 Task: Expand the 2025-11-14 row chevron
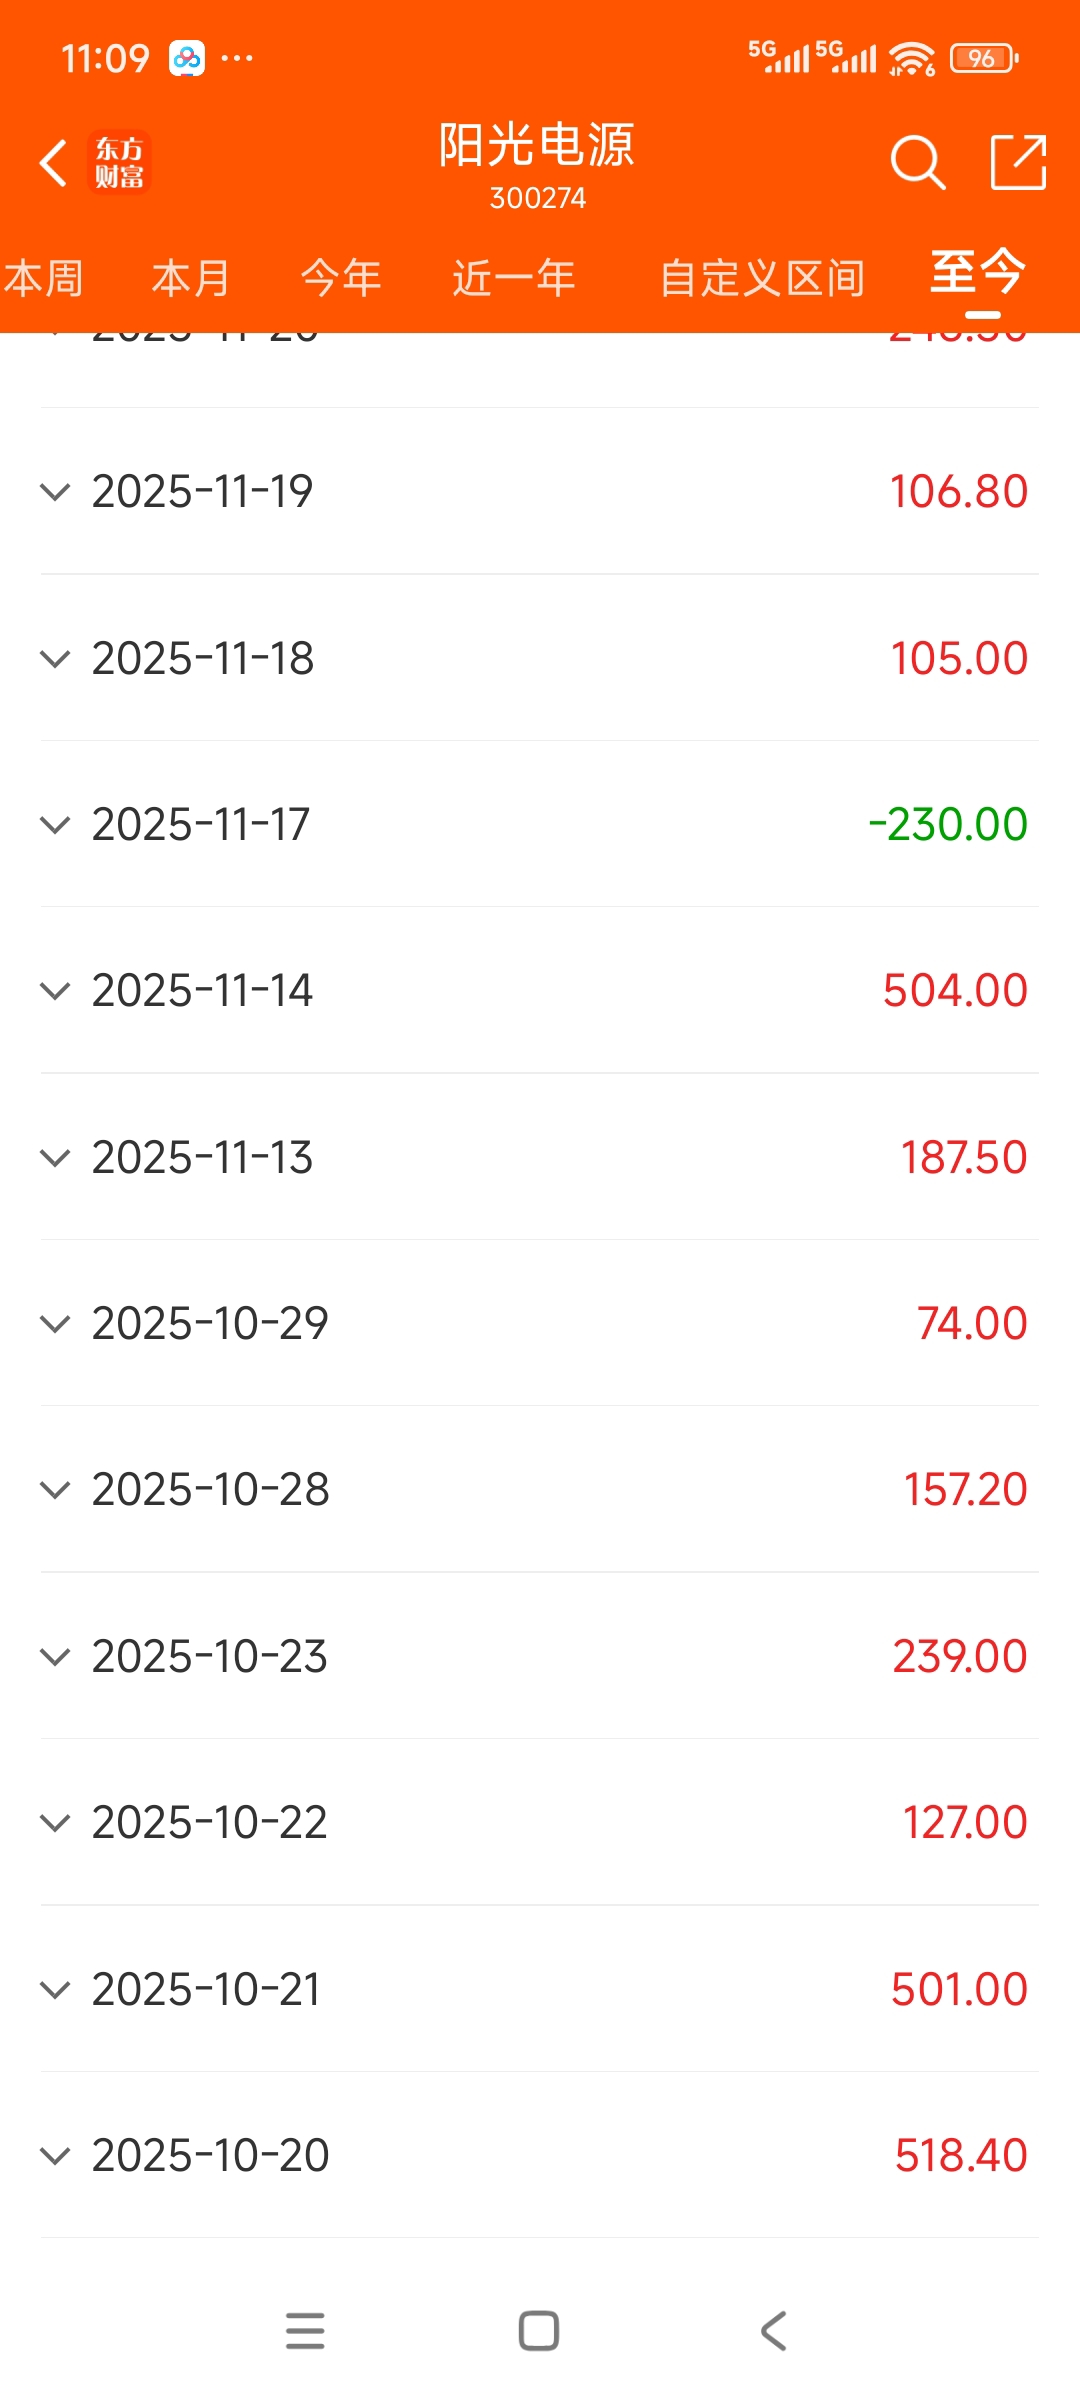55,991
